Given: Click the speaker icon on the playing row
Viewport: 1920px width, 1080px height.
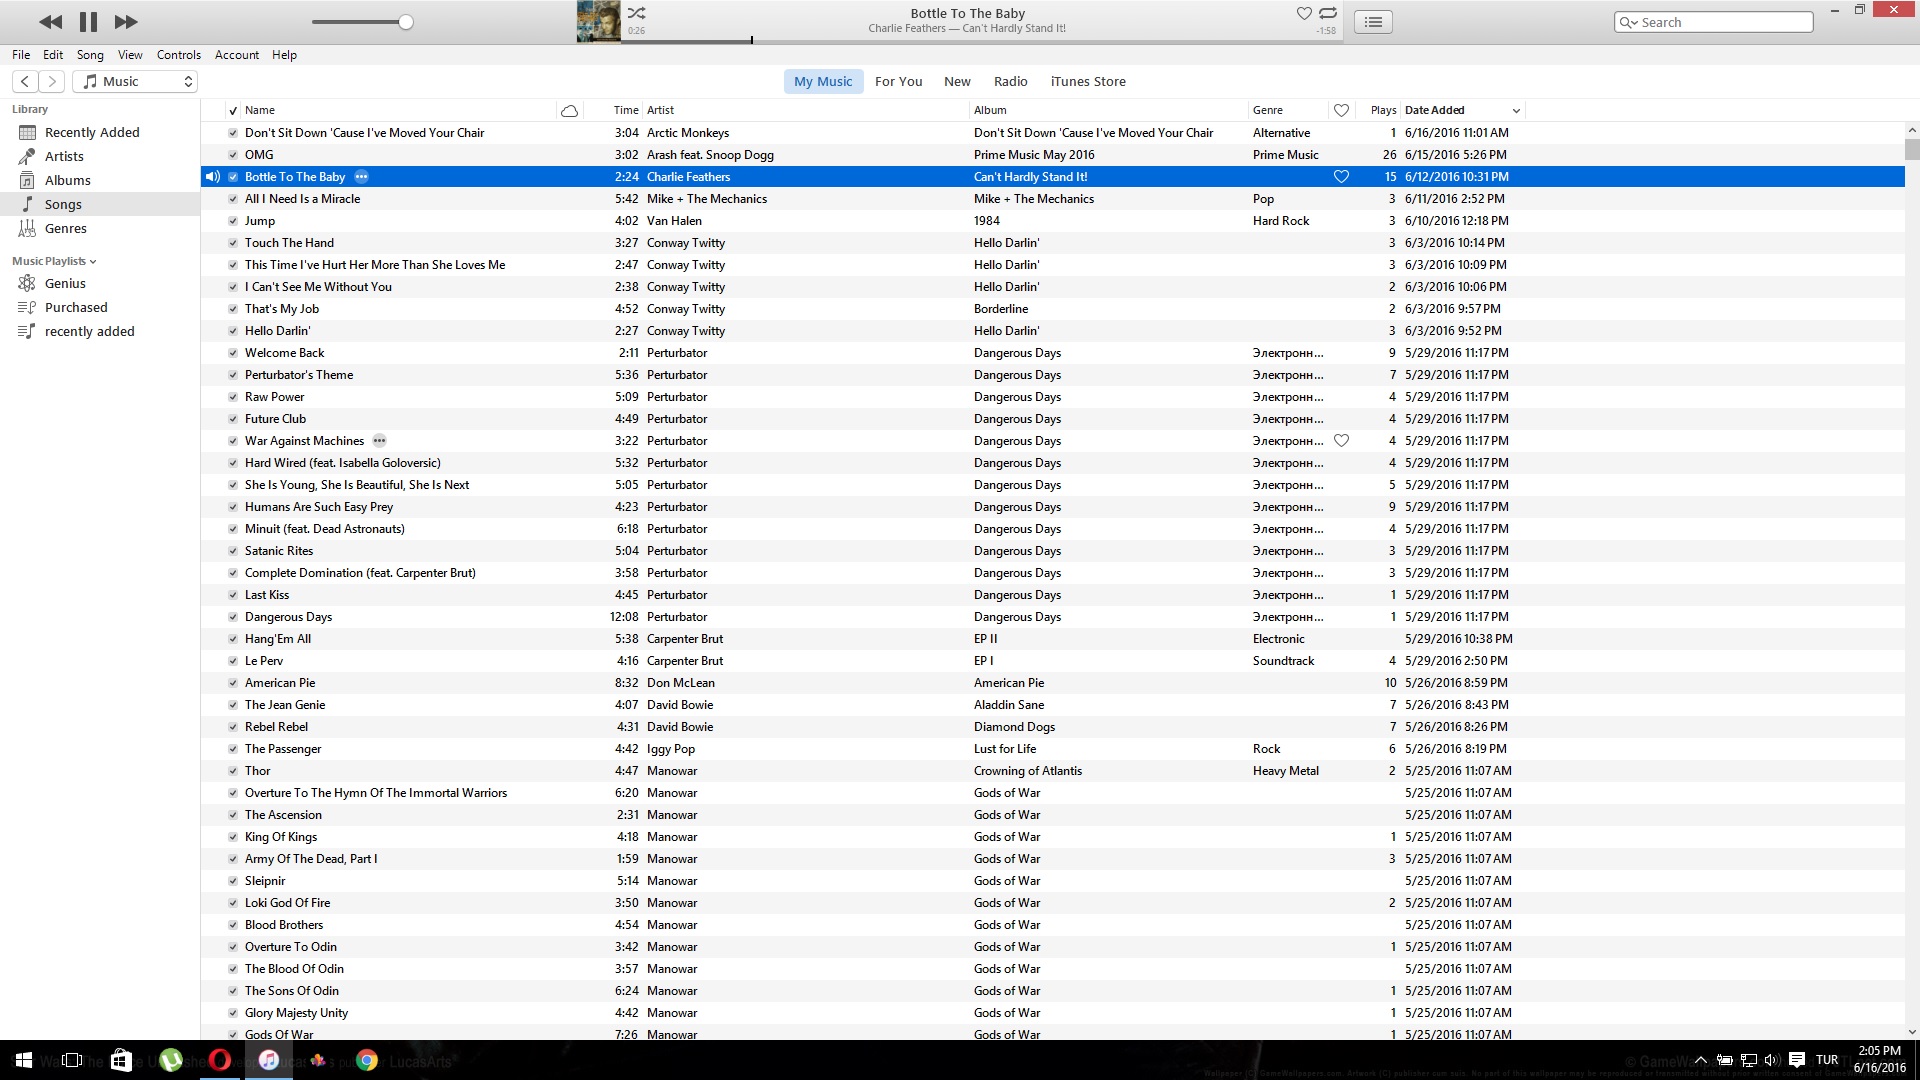Looking at the screenshot, I should tap(212, 177).
